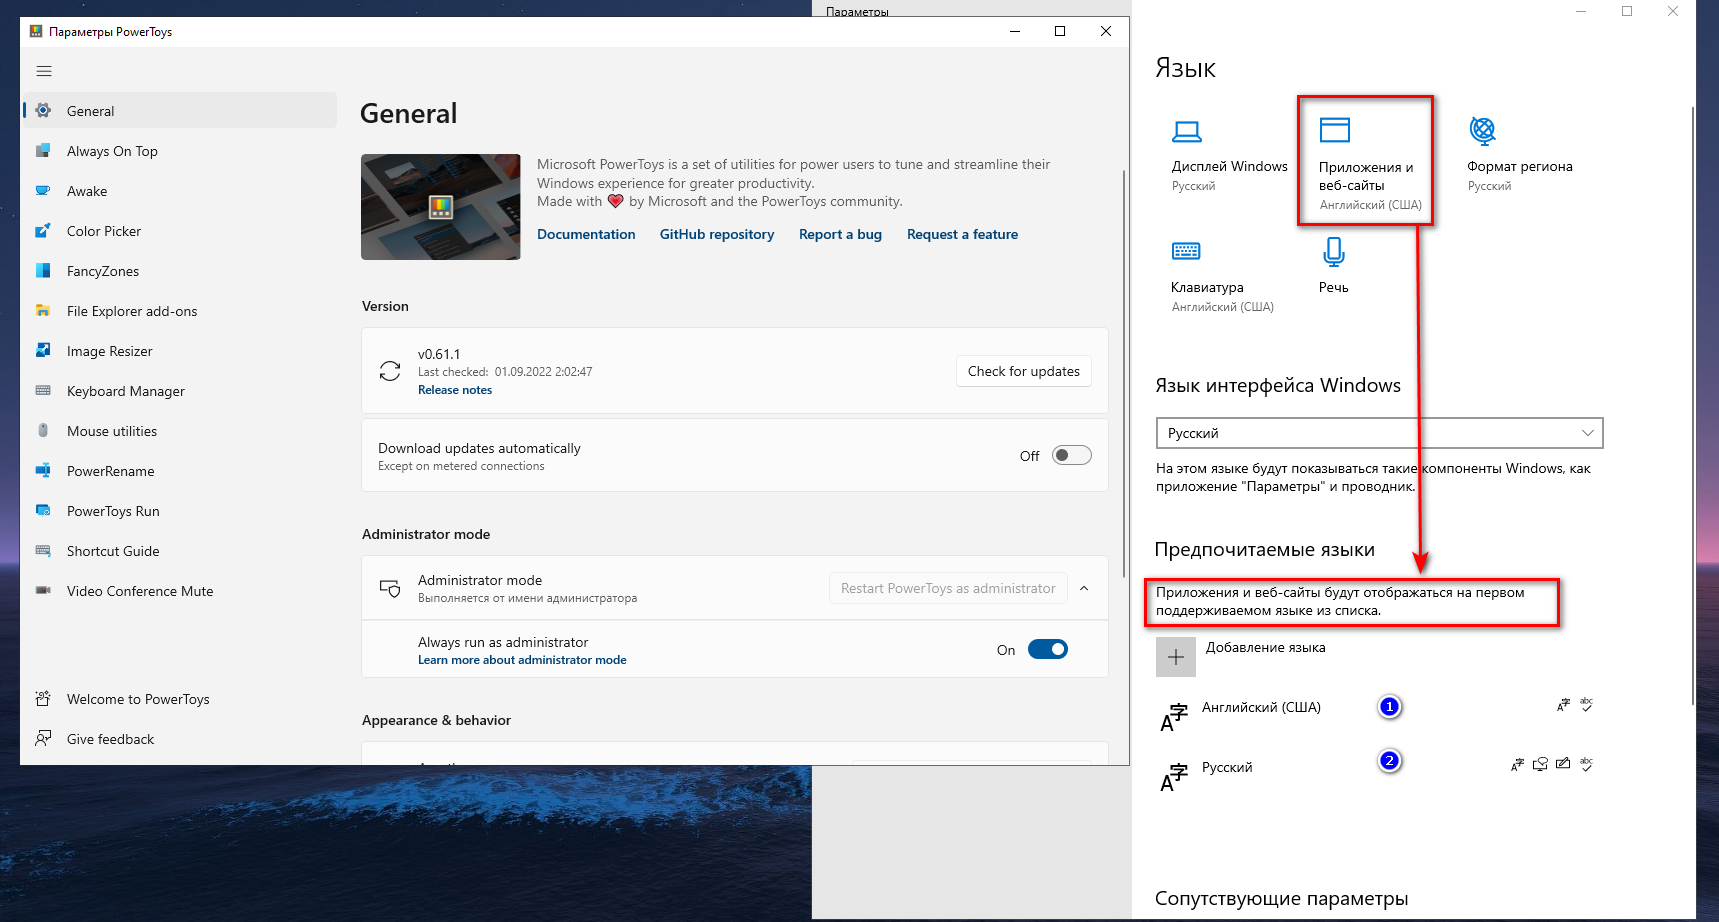The image size is (1719, 922).
Task: Open the Формат региона globe icon
Action: tap(1482, 130)
